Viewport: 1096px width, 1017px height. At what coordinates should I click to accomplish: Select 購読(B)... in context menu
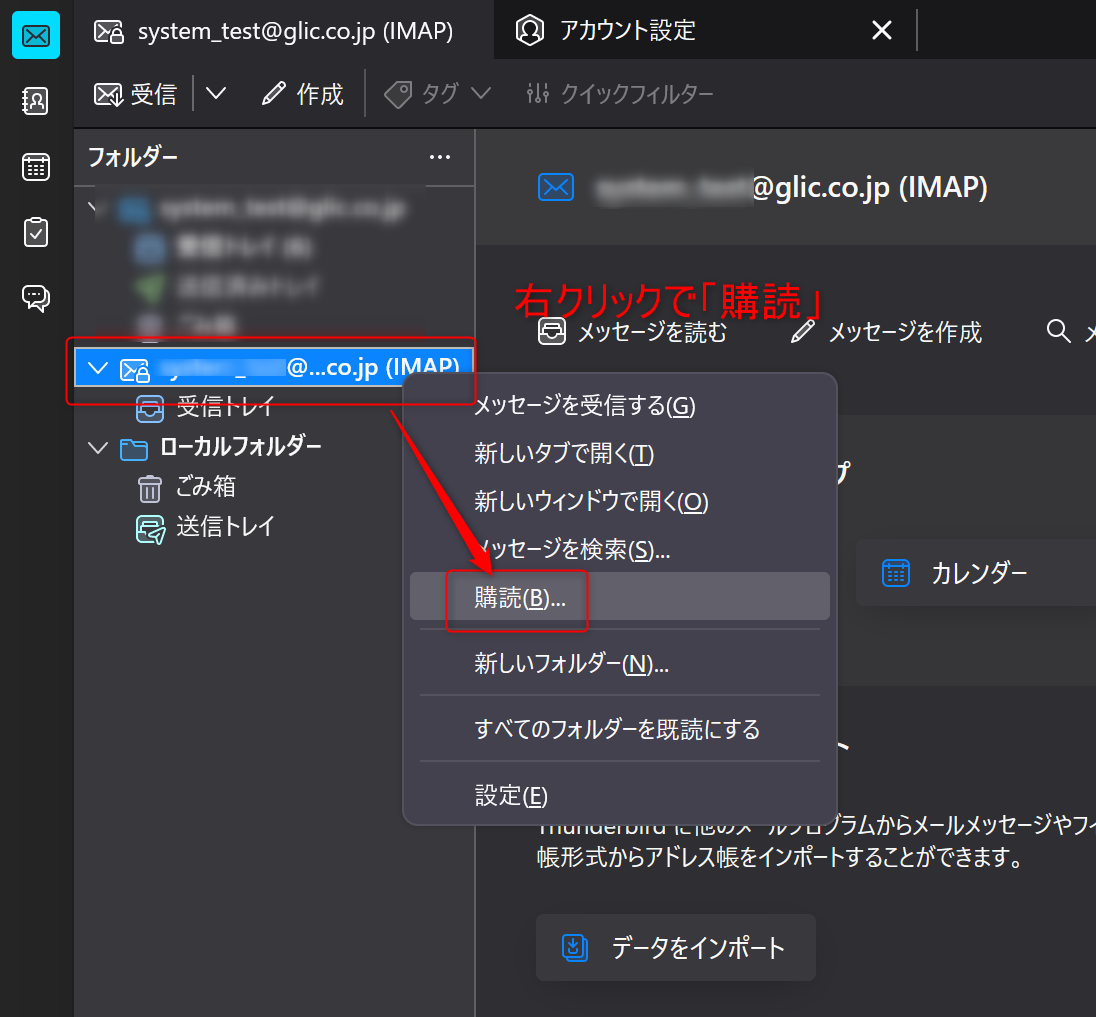coord(520,598)
